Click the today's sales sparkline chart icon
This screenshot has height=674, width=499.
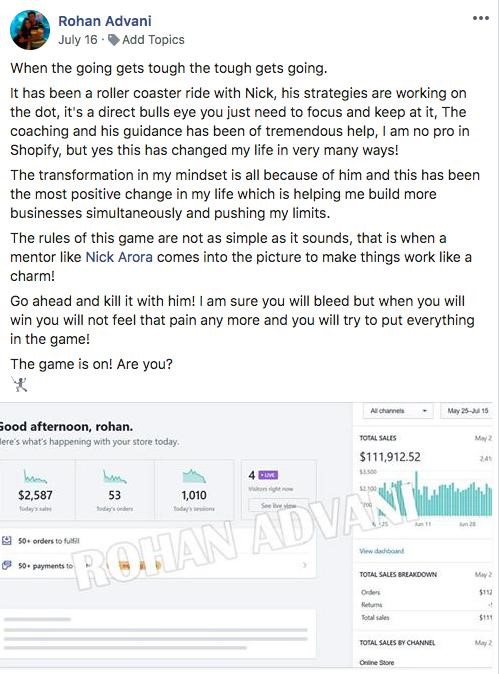[x=35, y=477]
